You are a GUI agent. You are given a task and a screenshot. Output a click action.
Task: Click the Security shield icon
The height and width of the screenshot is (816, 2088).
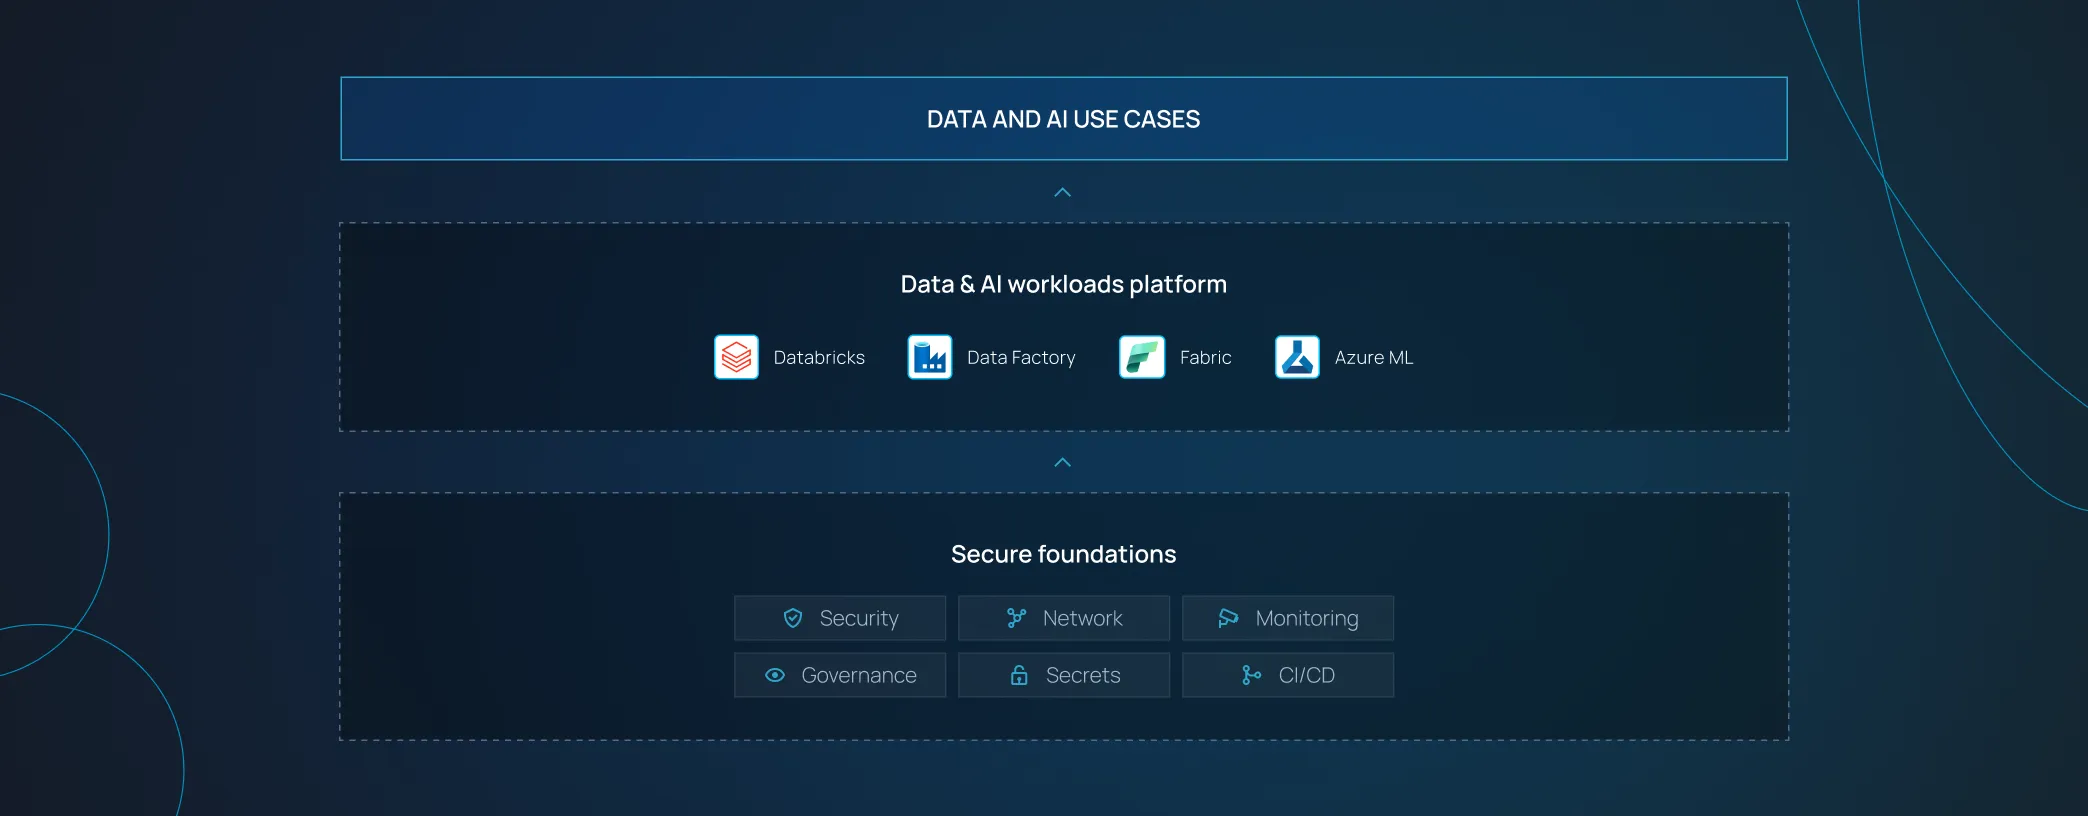tap(793, 618)
